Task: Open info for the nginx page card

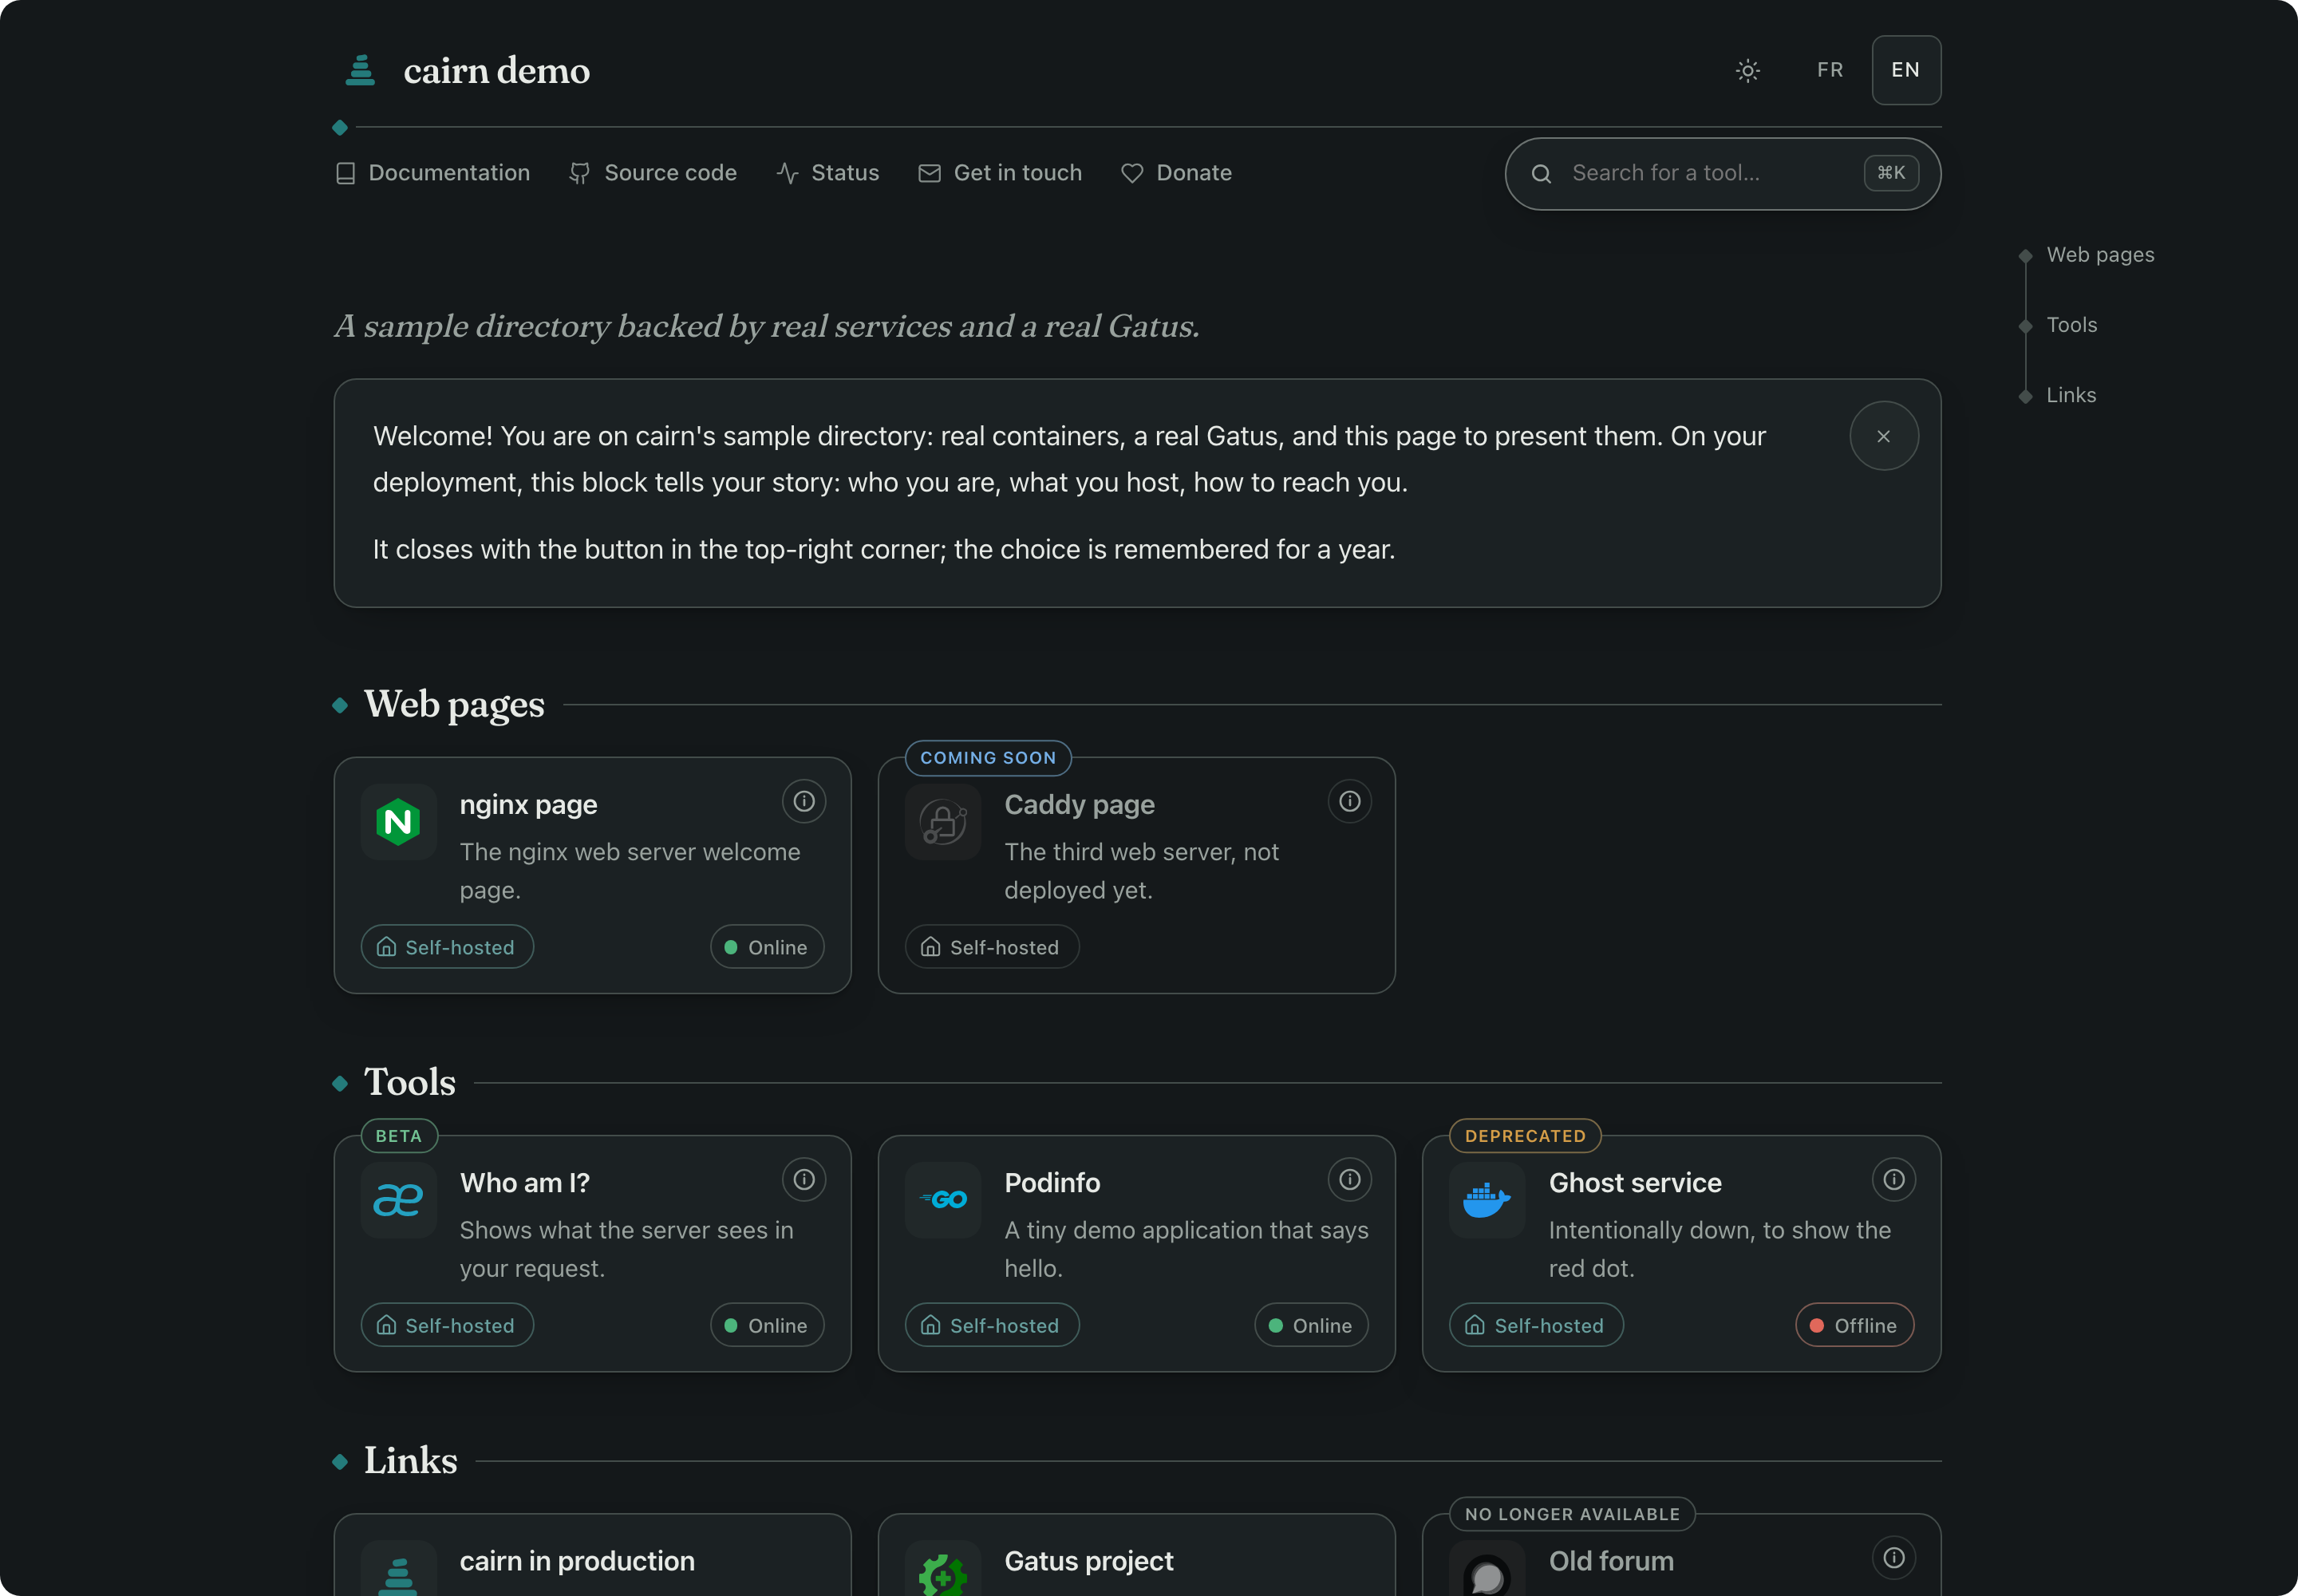Action: [x=803, y=801]
